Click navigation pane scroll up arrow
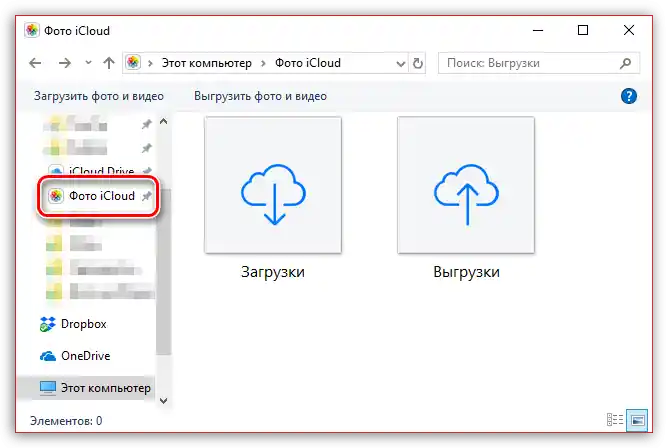Screen dimensions: 668x448 [x=164, y=122]
